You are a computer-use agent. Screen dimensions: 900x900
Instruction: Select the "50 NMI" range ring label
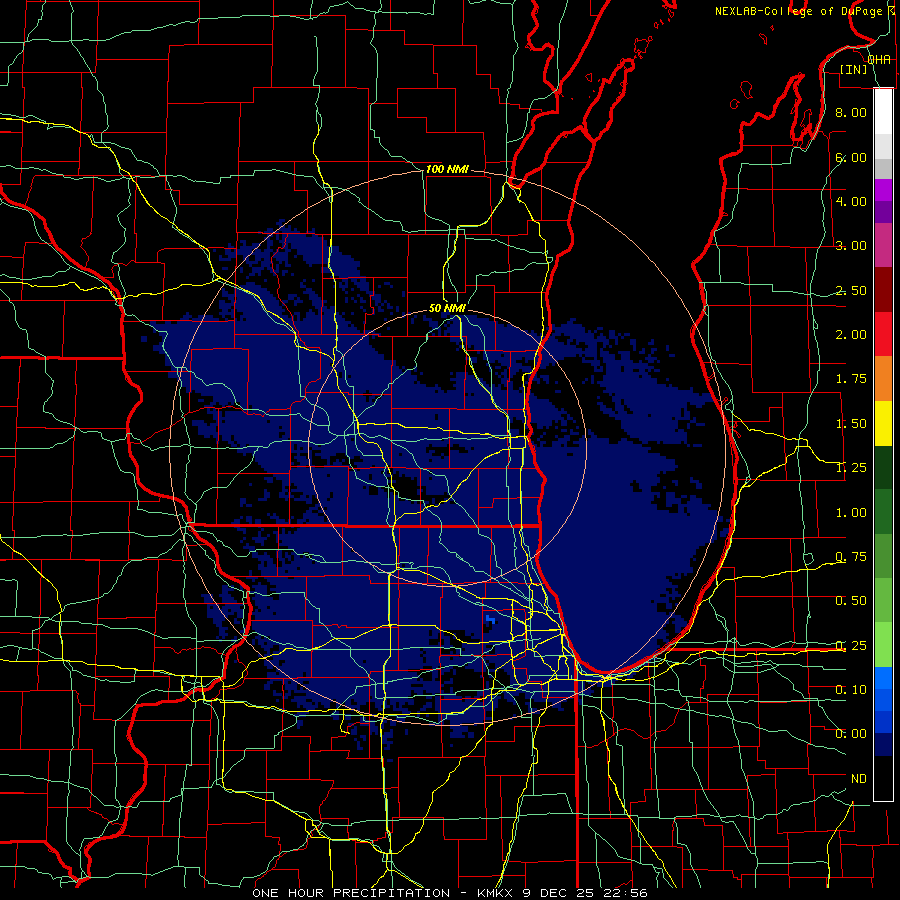coord(447,308)
